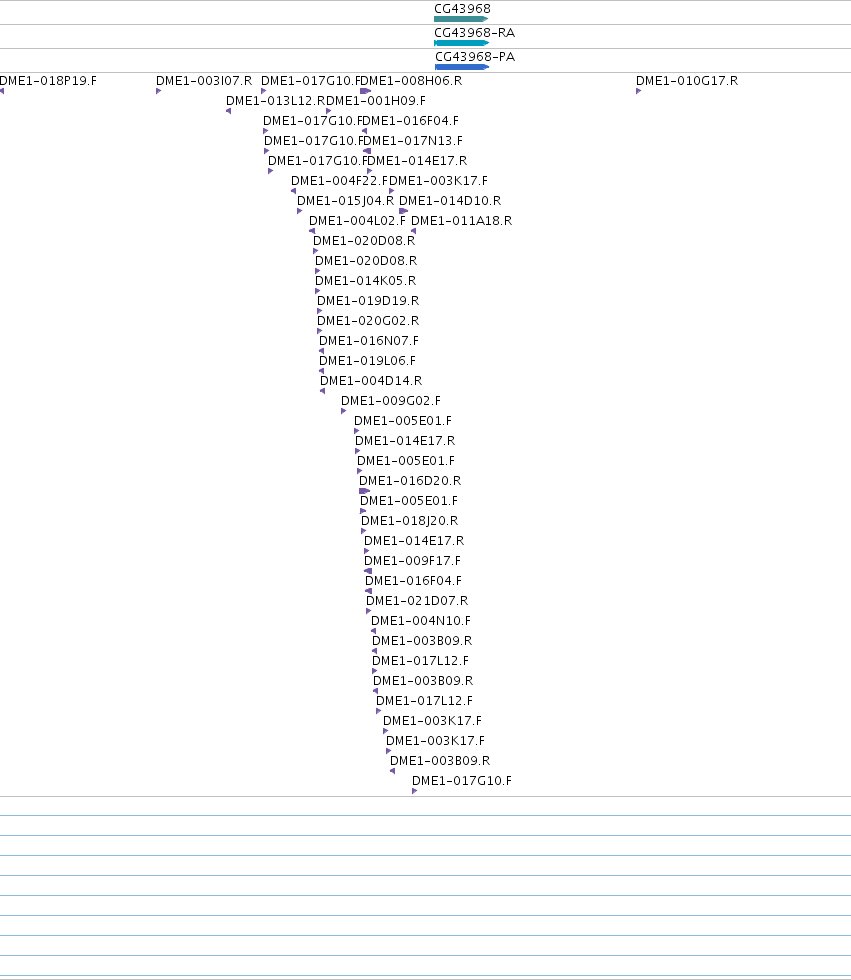
Task: Select the DME1-001H09.F label
Action: tap(376, 101)
